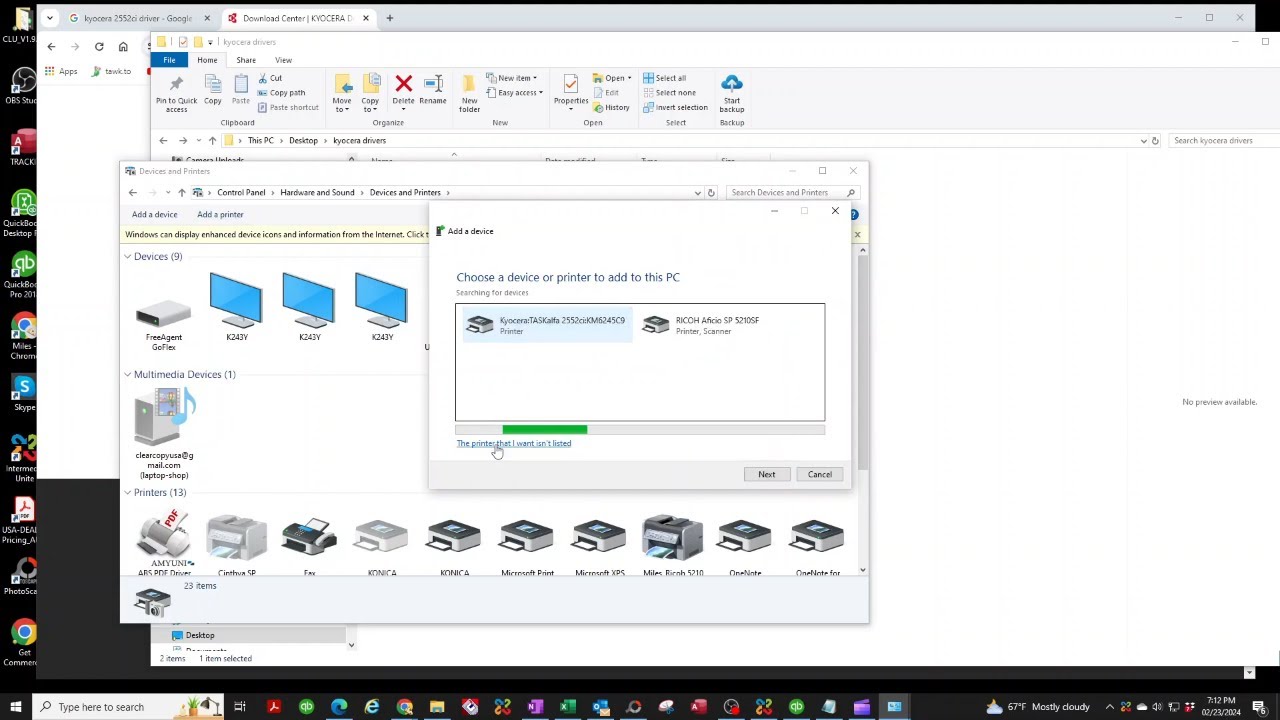Screen dimensions: 1280x720
Task: Collapse the Multimedia Devices (1) group
Action: (x=127, y=375)
